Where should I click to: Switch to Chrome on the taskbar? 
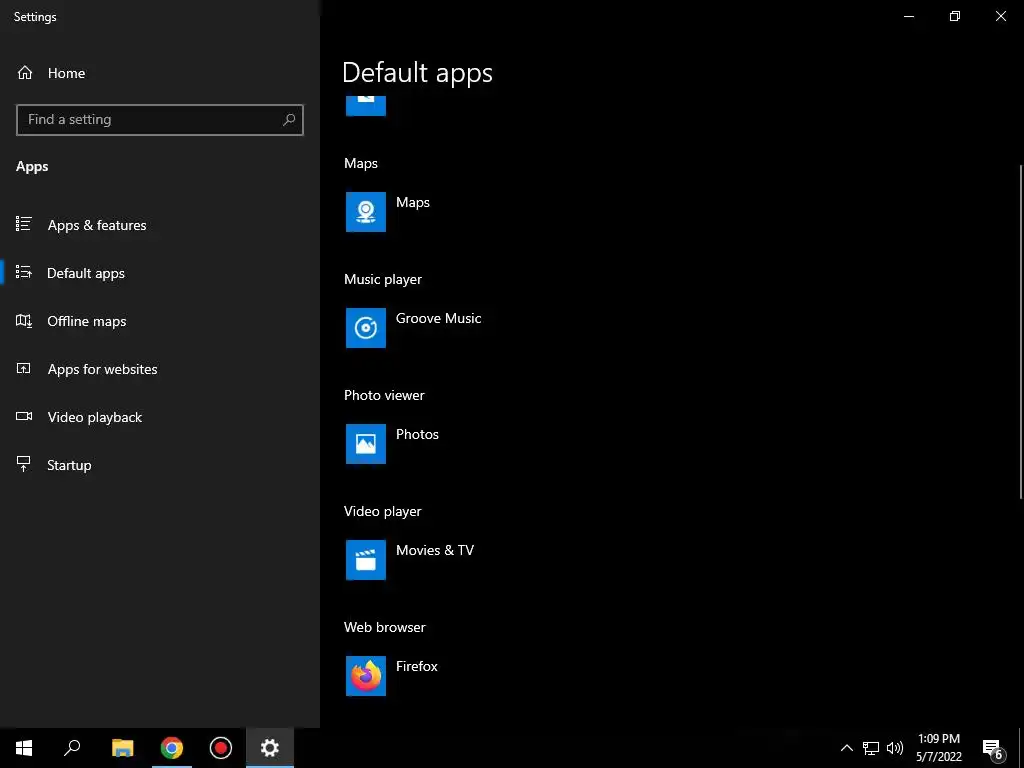click(172, 748)
